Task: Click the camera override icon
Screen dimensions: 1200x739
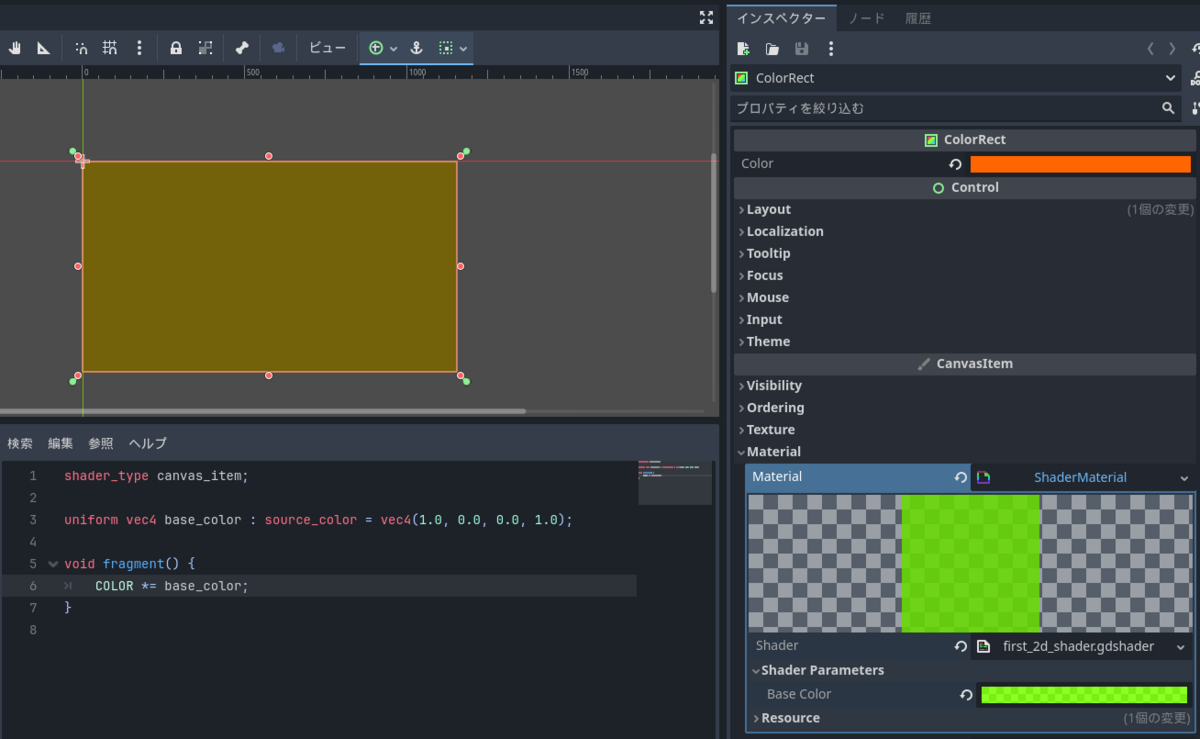Action: click(x=280, y=46)
